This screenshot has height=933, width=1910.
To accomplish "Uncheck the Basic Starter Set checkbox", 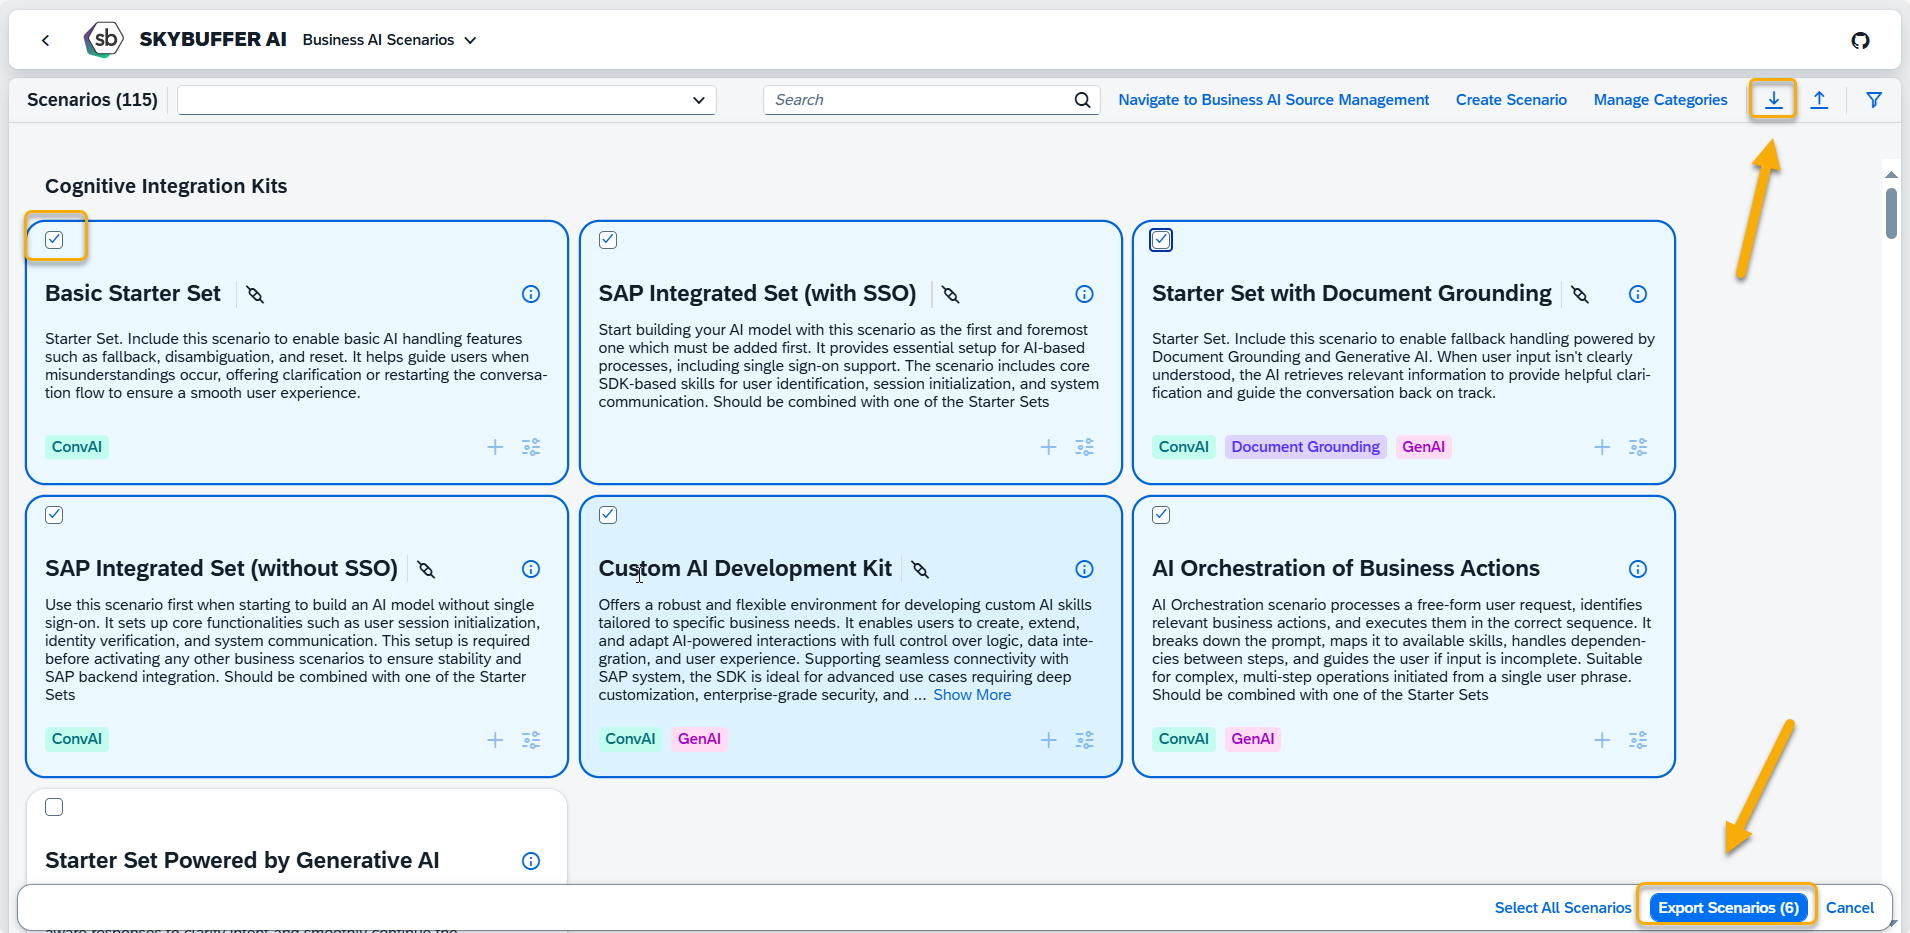I will point(54,240).
